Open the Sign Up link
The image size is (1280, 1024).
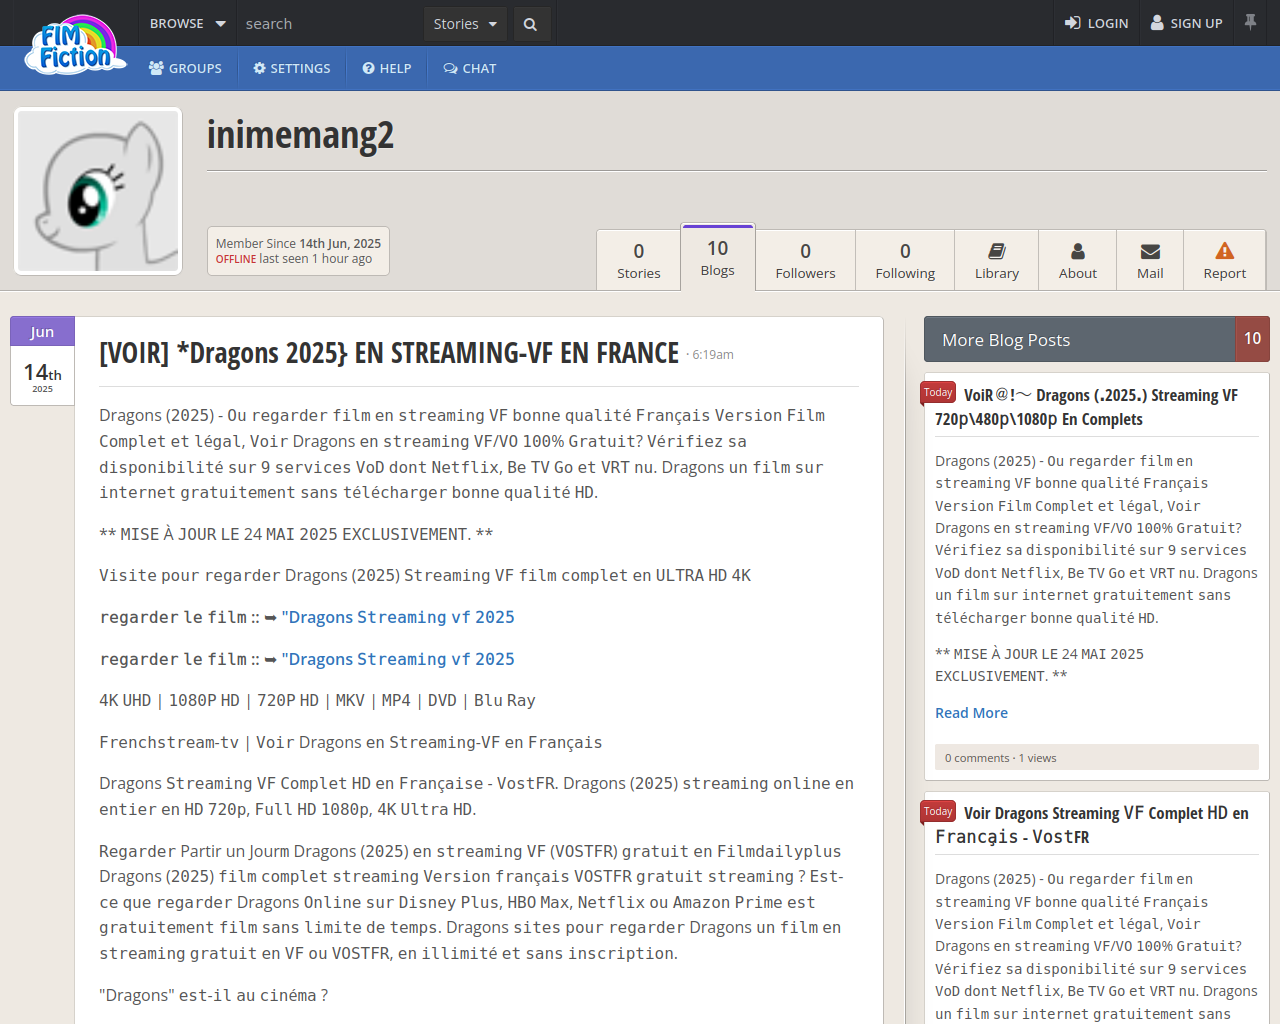(1186, 23)
